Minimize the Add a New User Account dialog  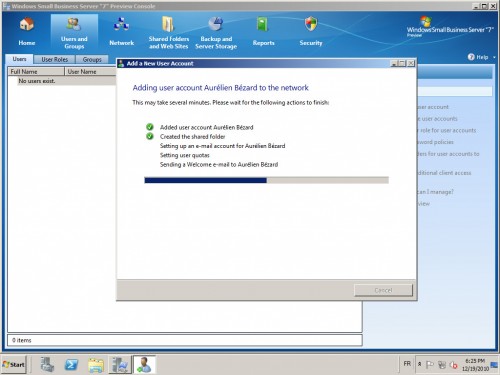[394, 63]
